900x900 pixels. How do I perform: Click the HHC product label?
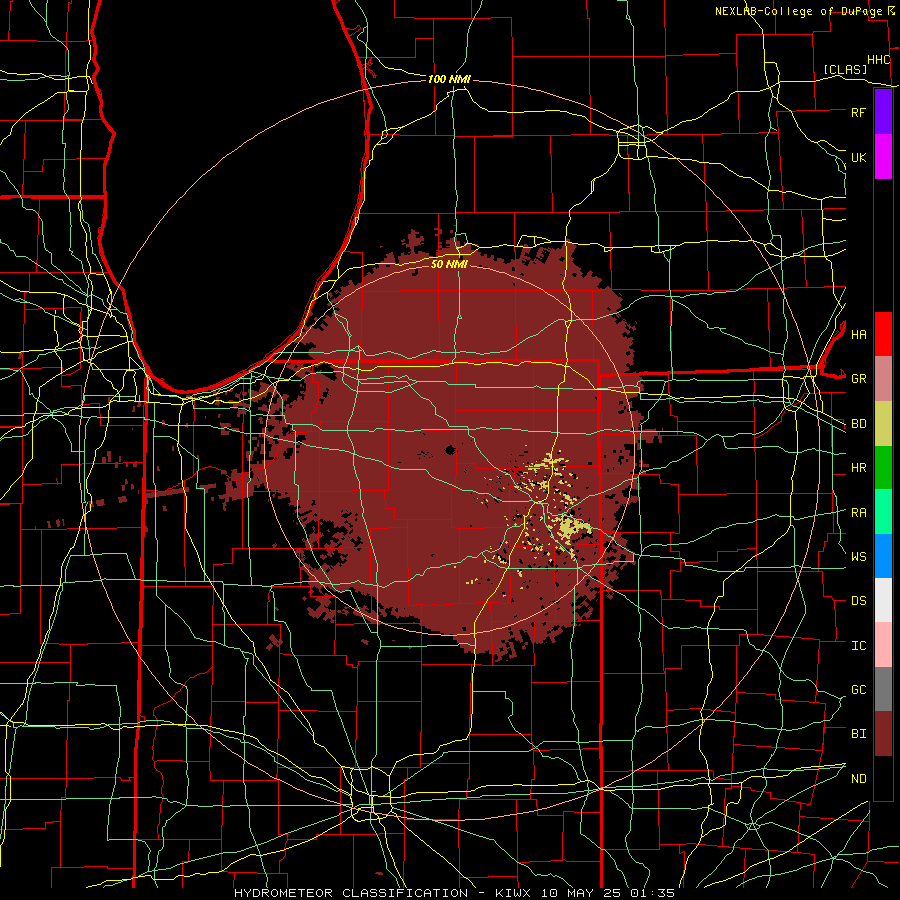pyautogui.click(x=878, y=60)
